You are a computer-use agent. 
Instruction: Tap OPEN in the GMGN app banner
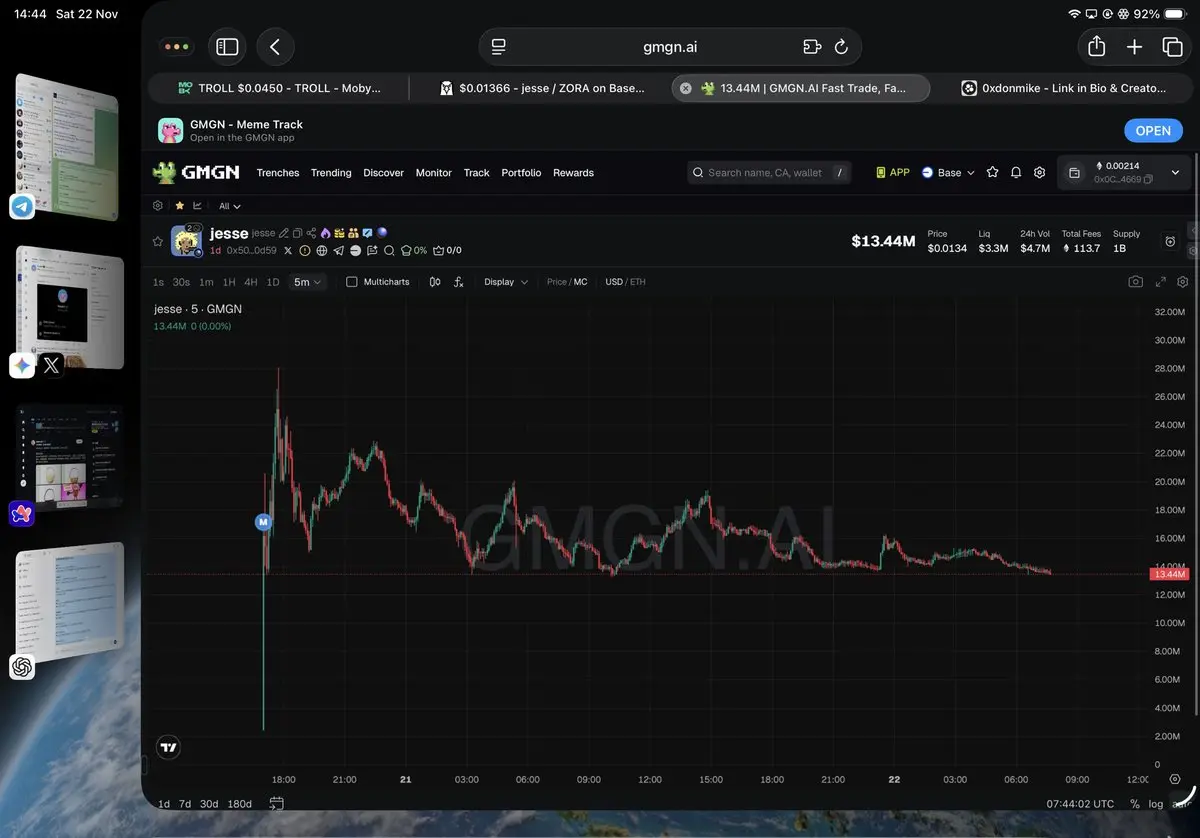click(x=1153, y=130)
